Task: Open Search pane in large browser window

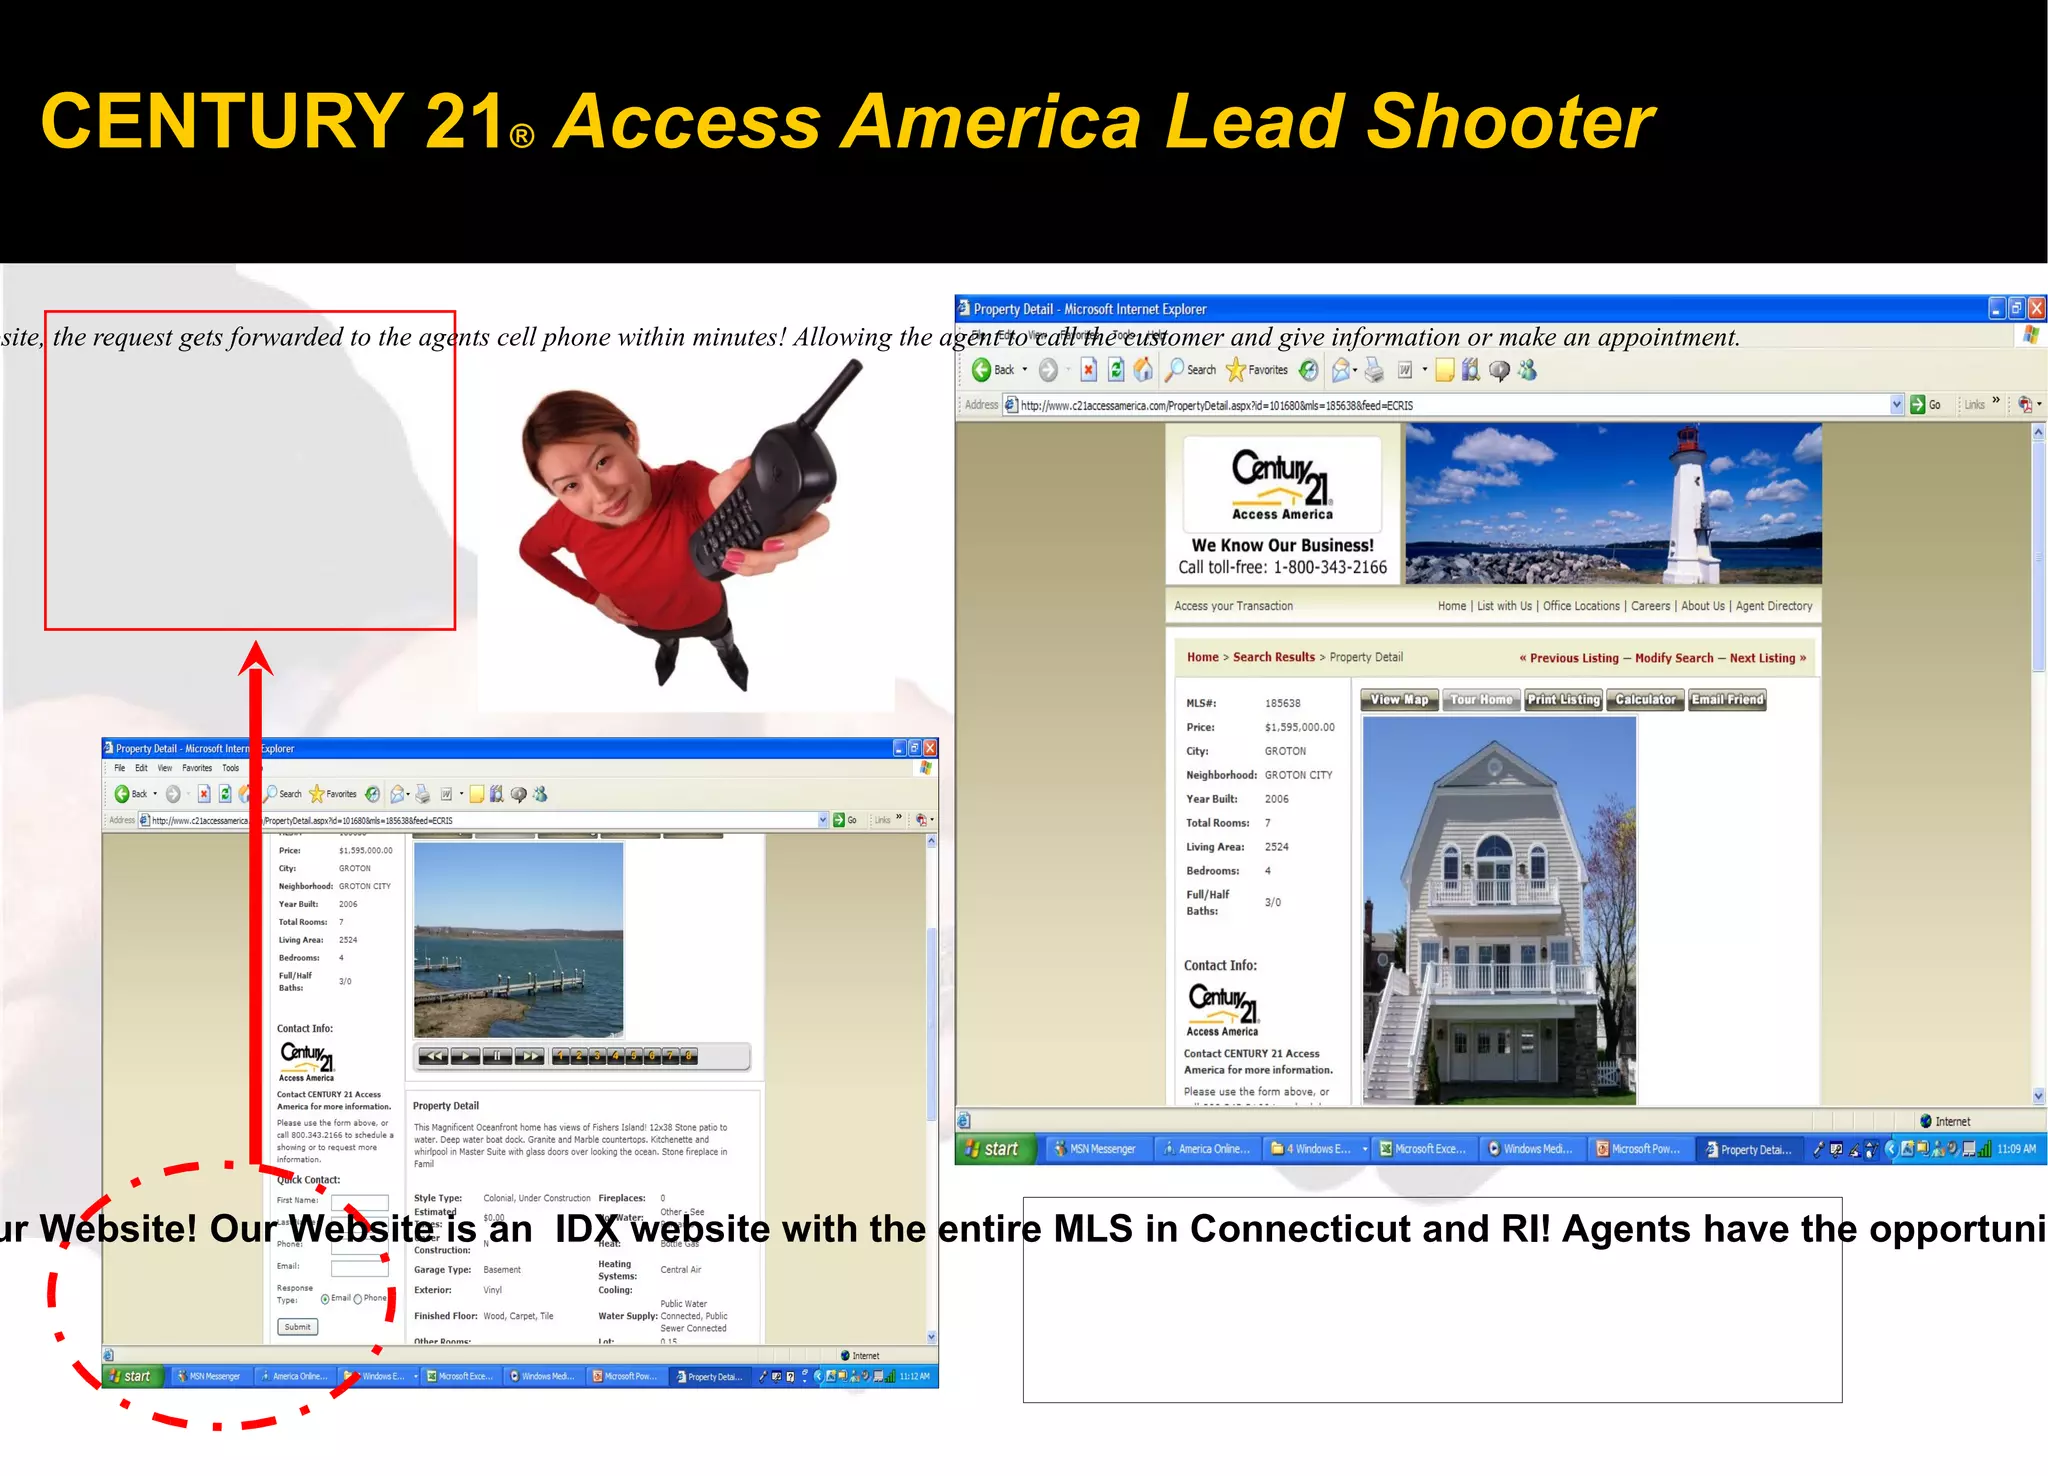Action: point(1192,370)
